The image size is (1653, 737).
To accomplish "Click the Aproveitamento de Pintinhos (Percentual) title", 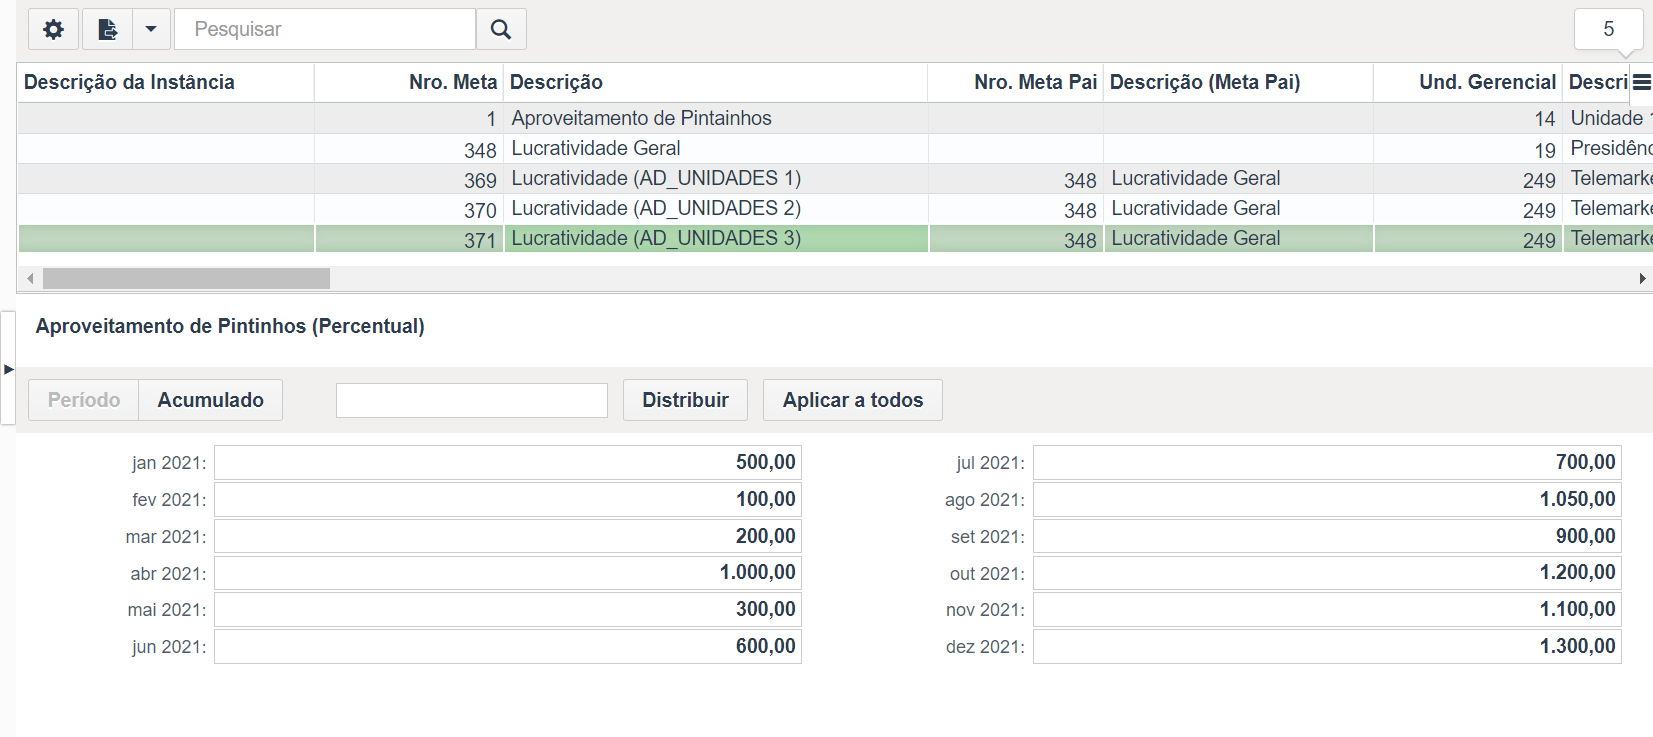I will [230, 326].
